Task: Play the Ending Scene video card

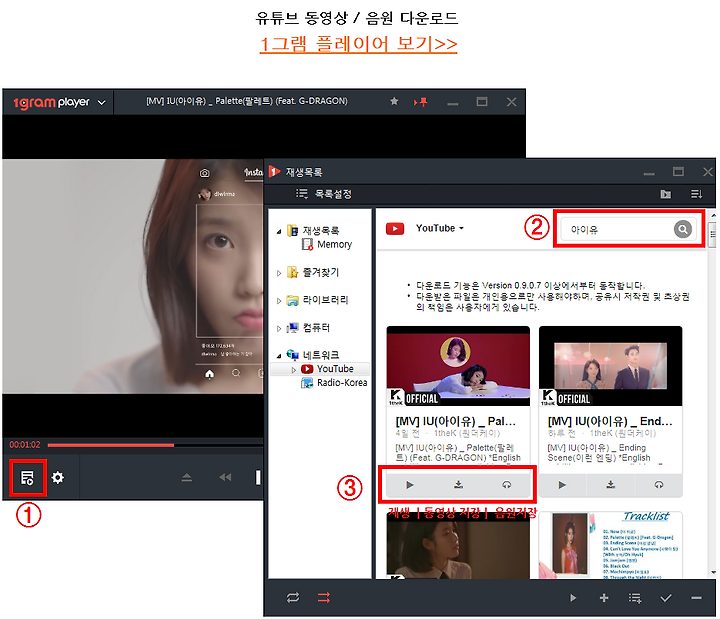Action: click(562, 485)
